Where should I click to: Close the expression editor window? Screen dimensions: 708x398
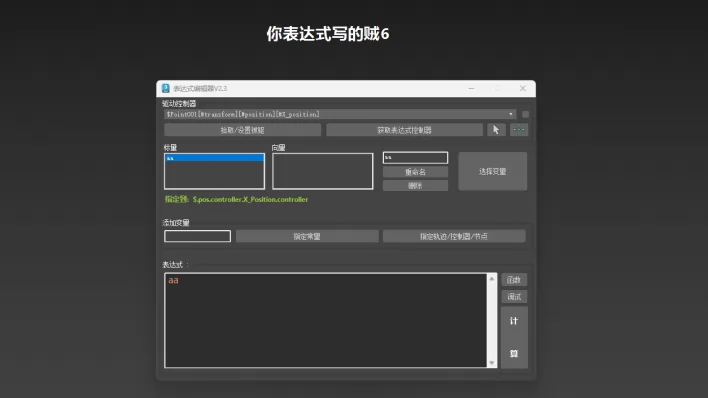point(522,89)
